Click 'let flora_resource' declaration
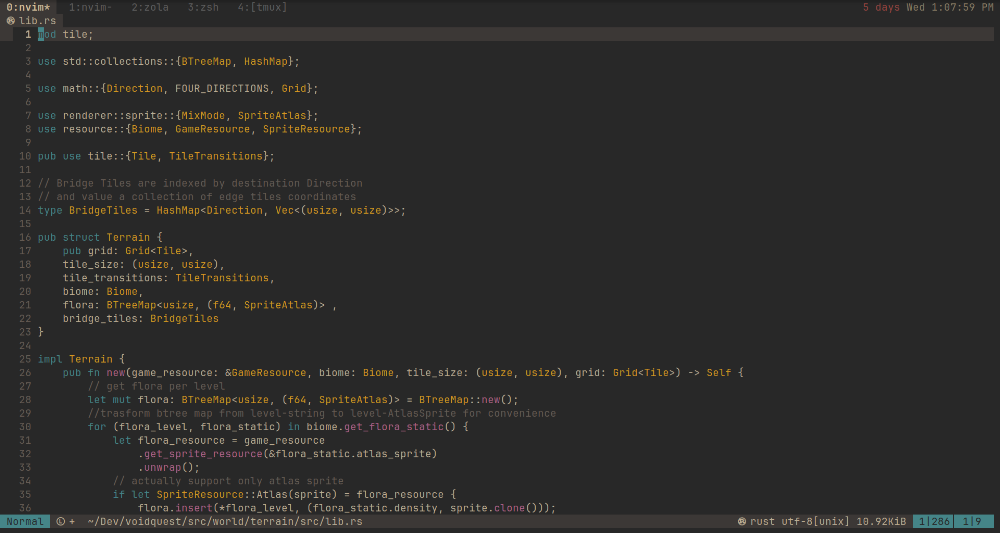Image resolution: width=1000 pixels, height=533 pixels. [x=168, y=440]
